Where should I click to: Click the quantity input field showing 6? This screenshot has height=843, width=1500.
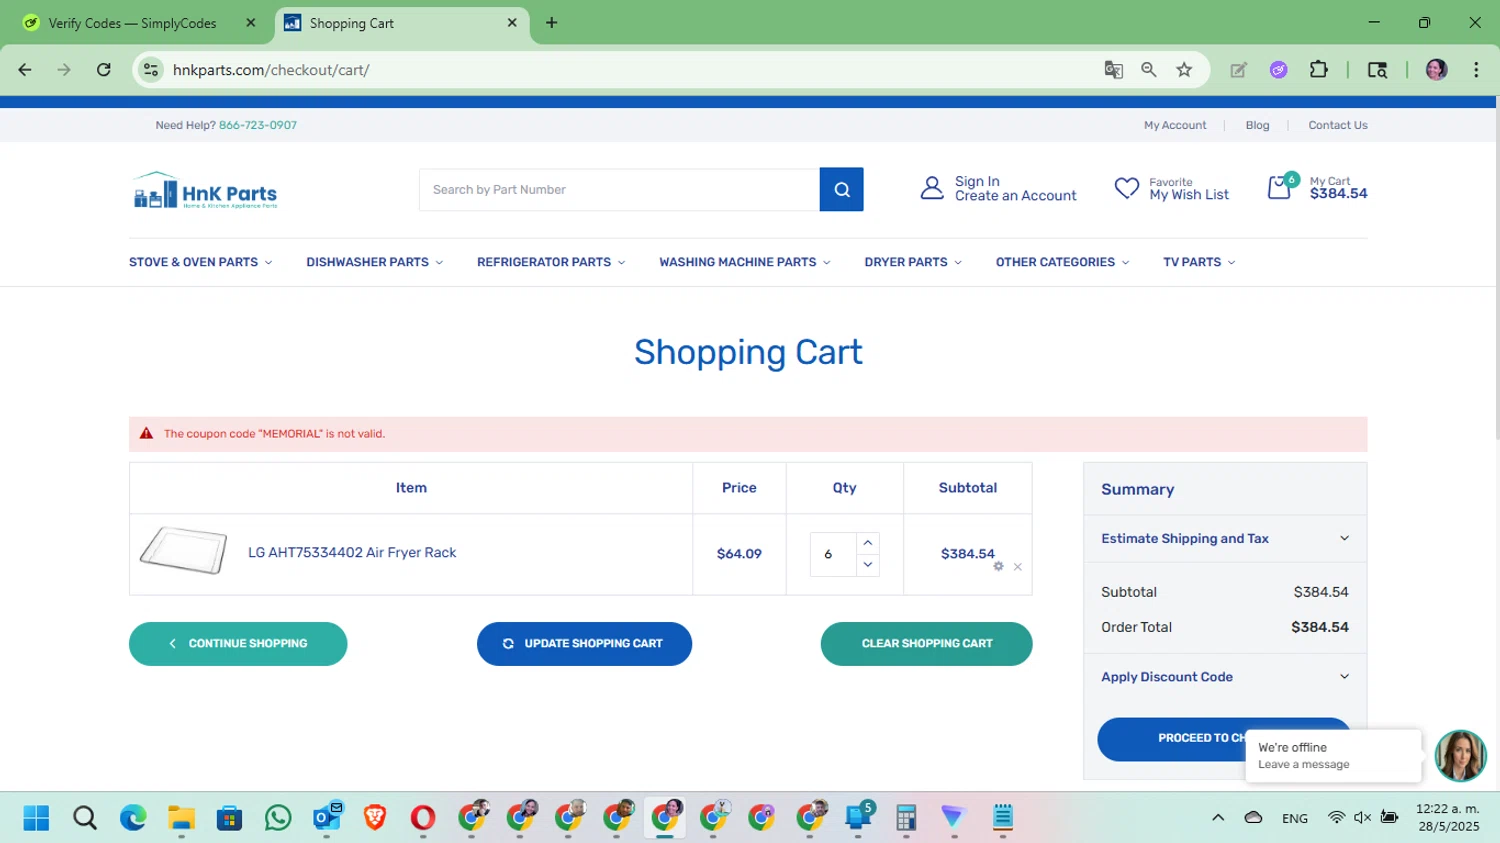(833, 554)
